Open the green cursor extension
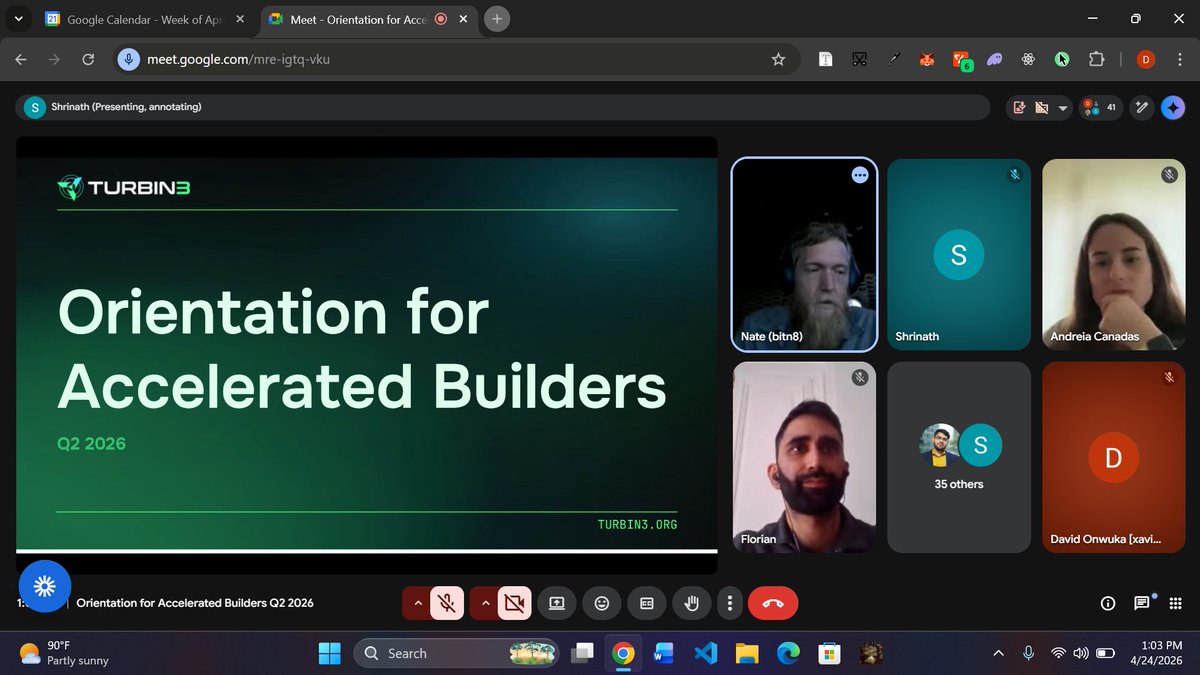The image size is (1200, 675). (1062, 60)
